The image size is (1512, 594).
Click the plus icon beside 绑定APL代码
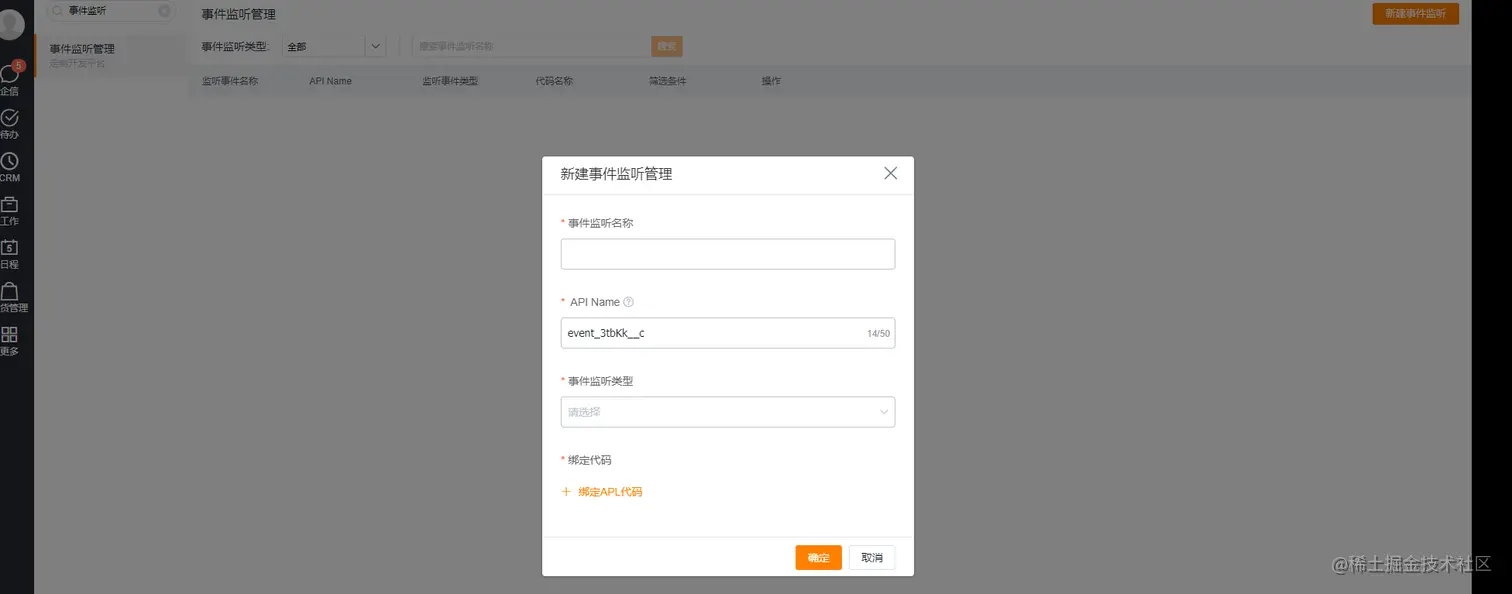coord(566,492)
